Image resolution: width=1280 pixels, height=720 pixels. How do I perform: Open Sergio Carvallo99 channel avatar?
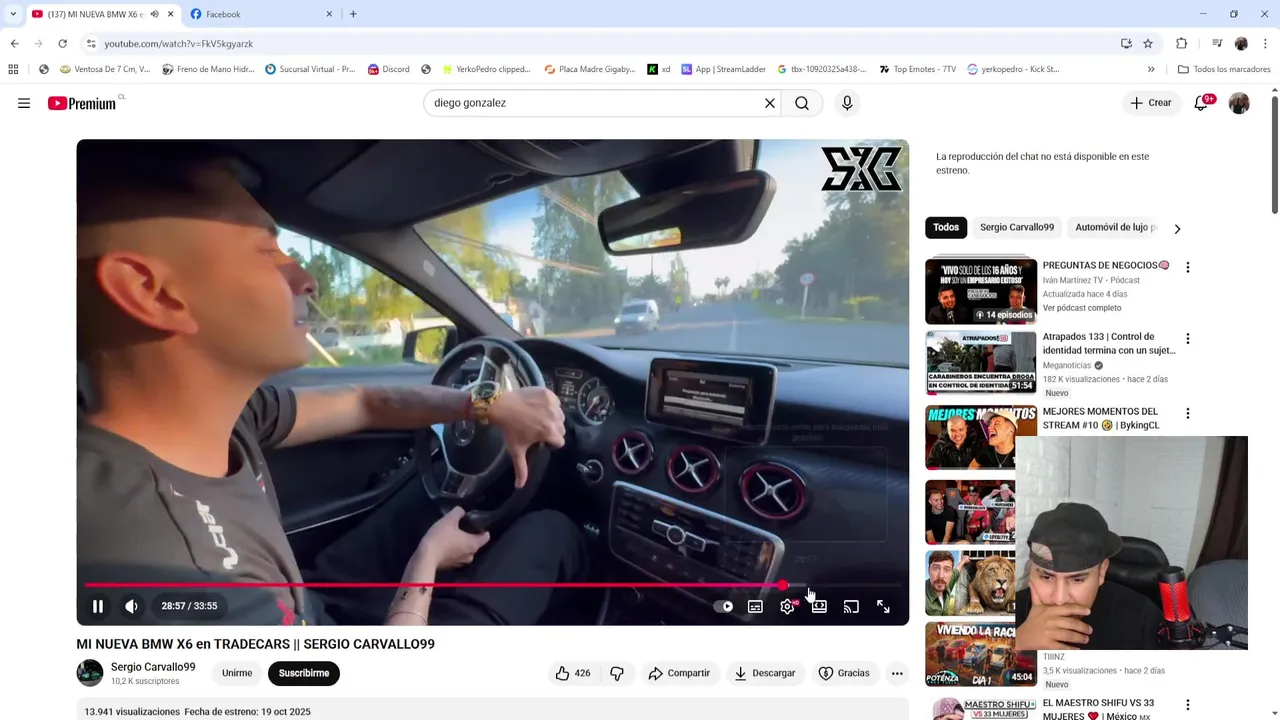coord(90,673)
